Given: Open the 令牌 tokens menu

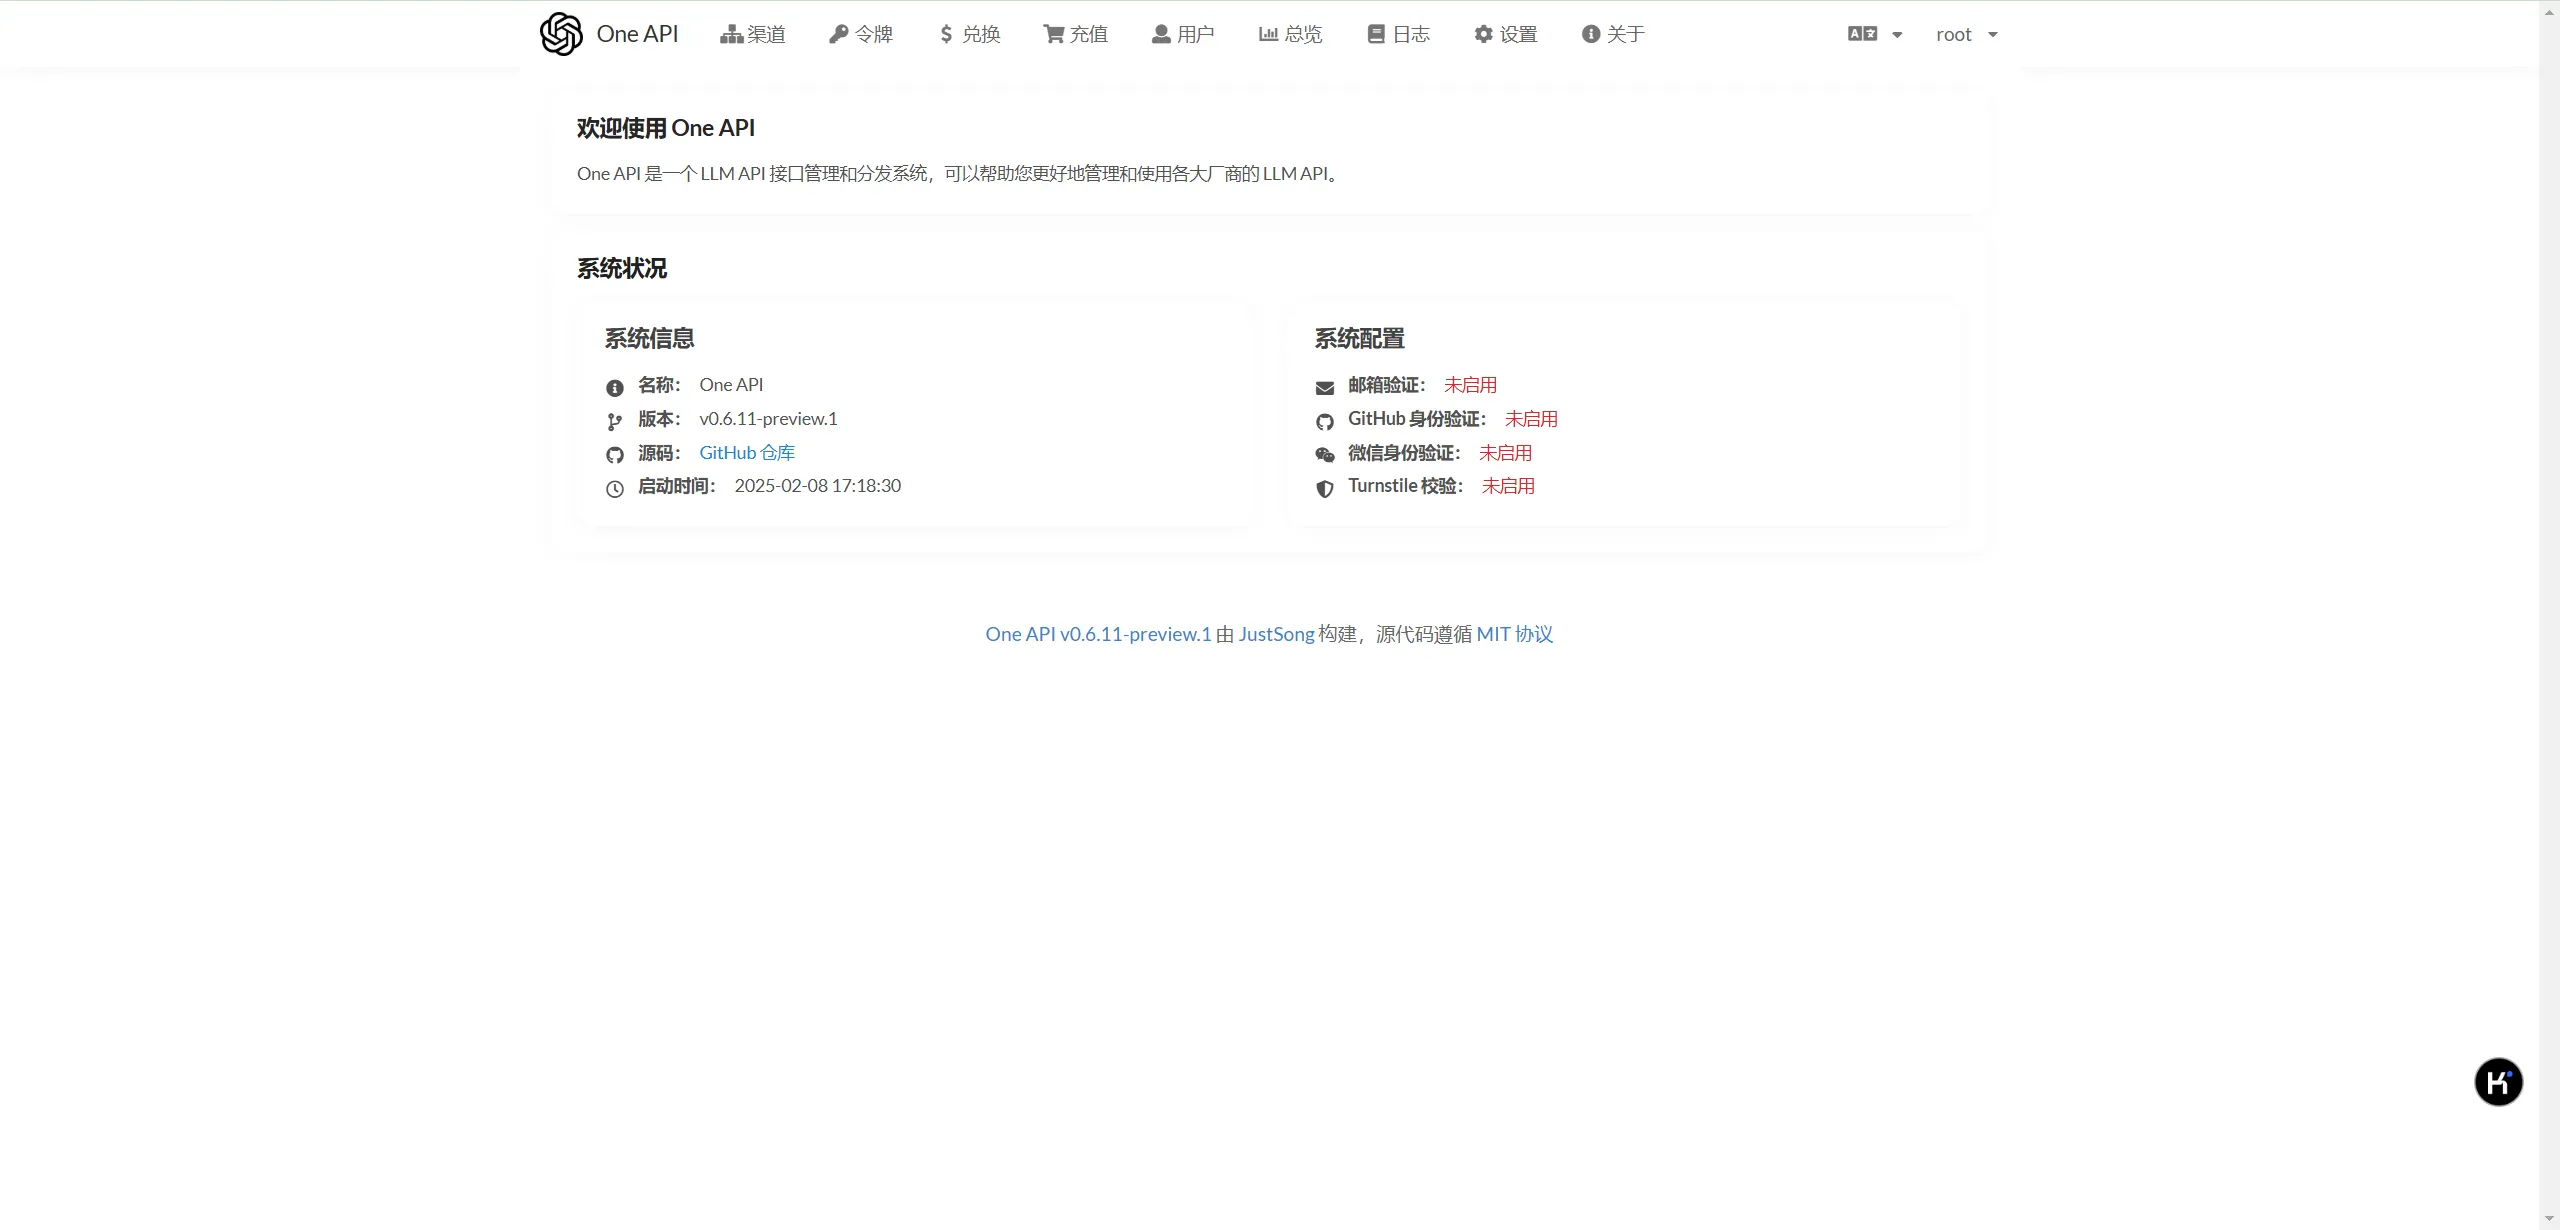Looking at the screenshot, I should pos(861,34).
